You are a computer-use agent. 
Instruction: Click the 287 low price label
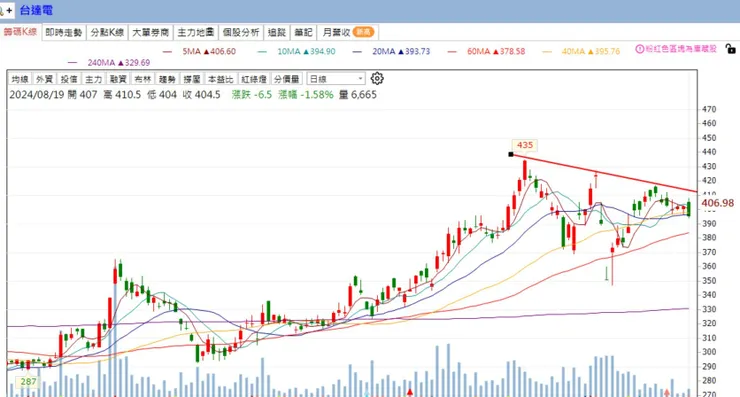click(28, 381)
